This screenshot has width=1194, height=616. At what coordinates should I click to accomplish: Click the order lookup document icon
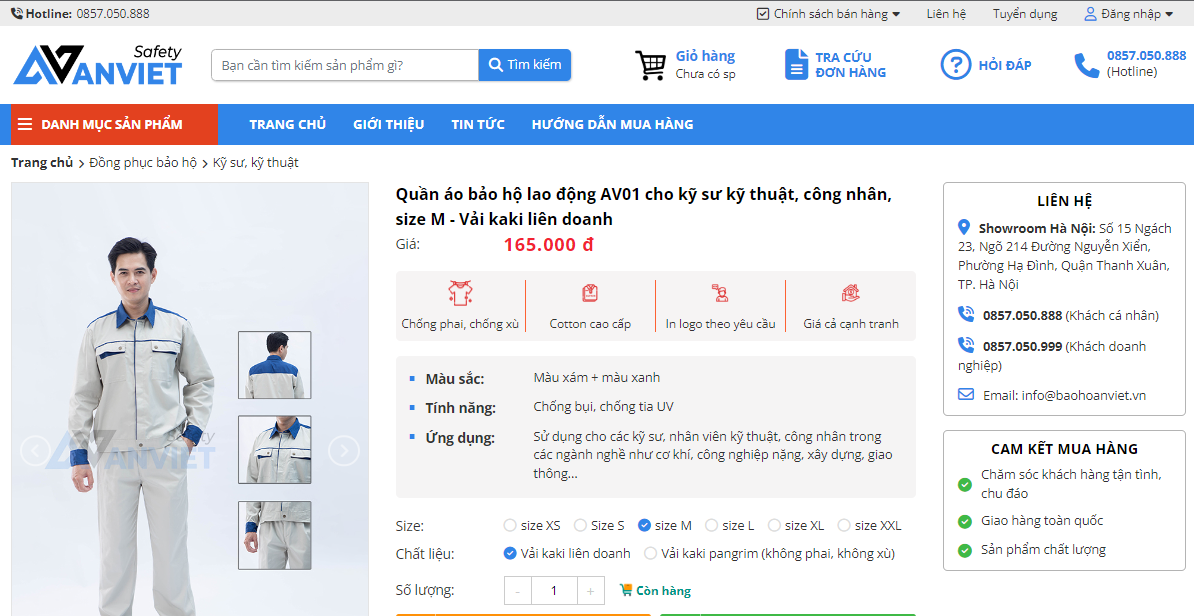pos(796,65)
